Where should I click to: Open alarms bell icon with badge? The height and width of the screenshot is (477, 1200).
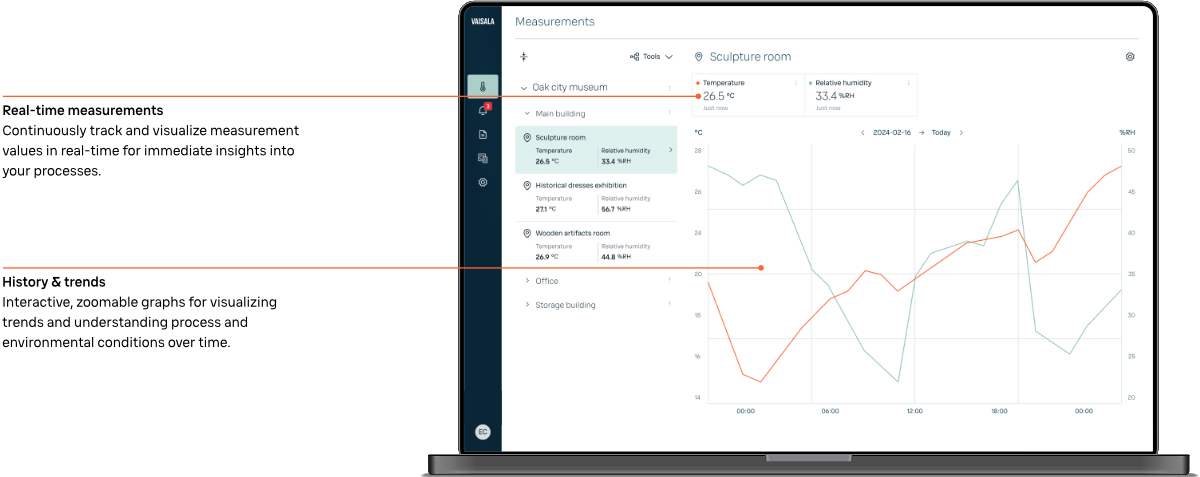[482, 111]
